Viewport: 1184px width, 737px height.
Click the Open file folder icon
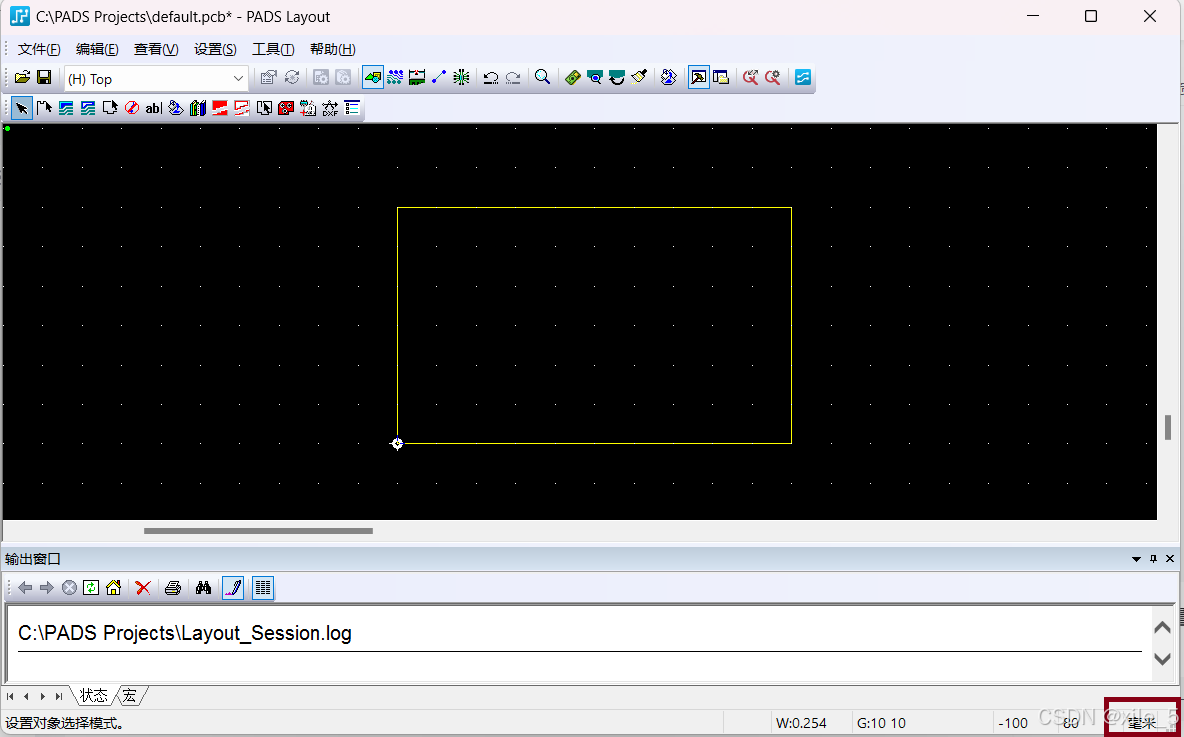tap(23, 78)
